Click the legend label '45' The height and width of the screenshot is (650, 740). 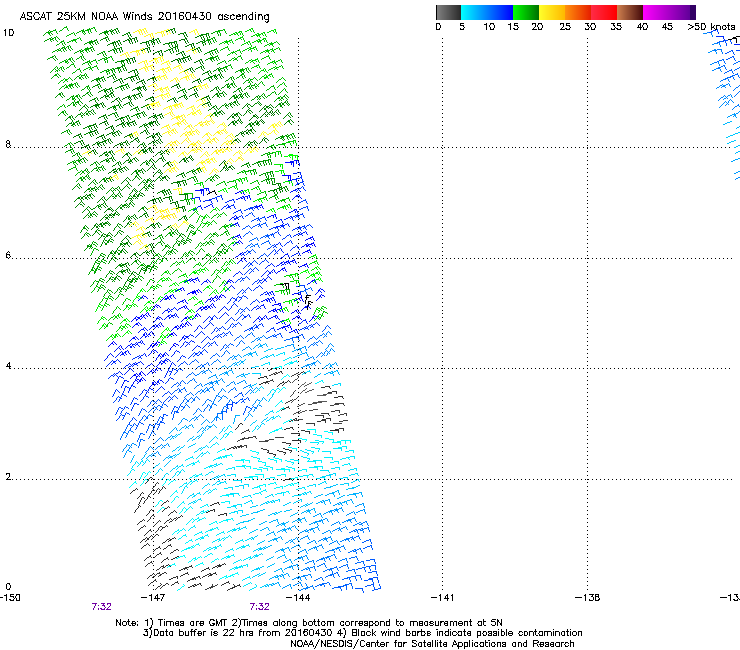tap(667, 27)
